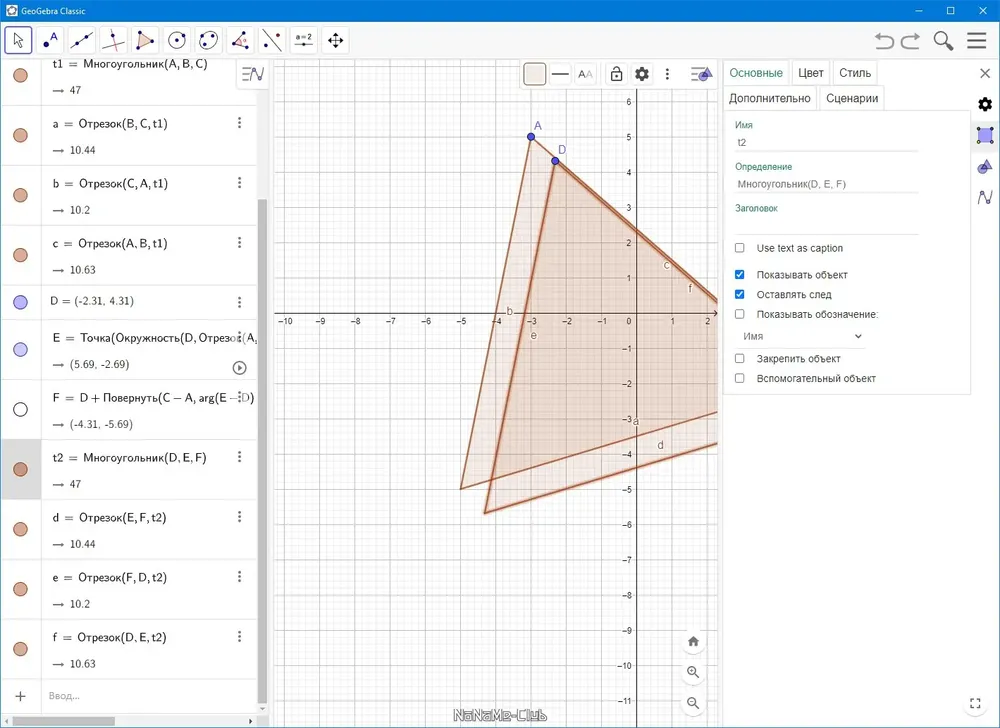Click the color swatch in style bar
Screen dimensions: 1000x728
[x=534, y=74]
